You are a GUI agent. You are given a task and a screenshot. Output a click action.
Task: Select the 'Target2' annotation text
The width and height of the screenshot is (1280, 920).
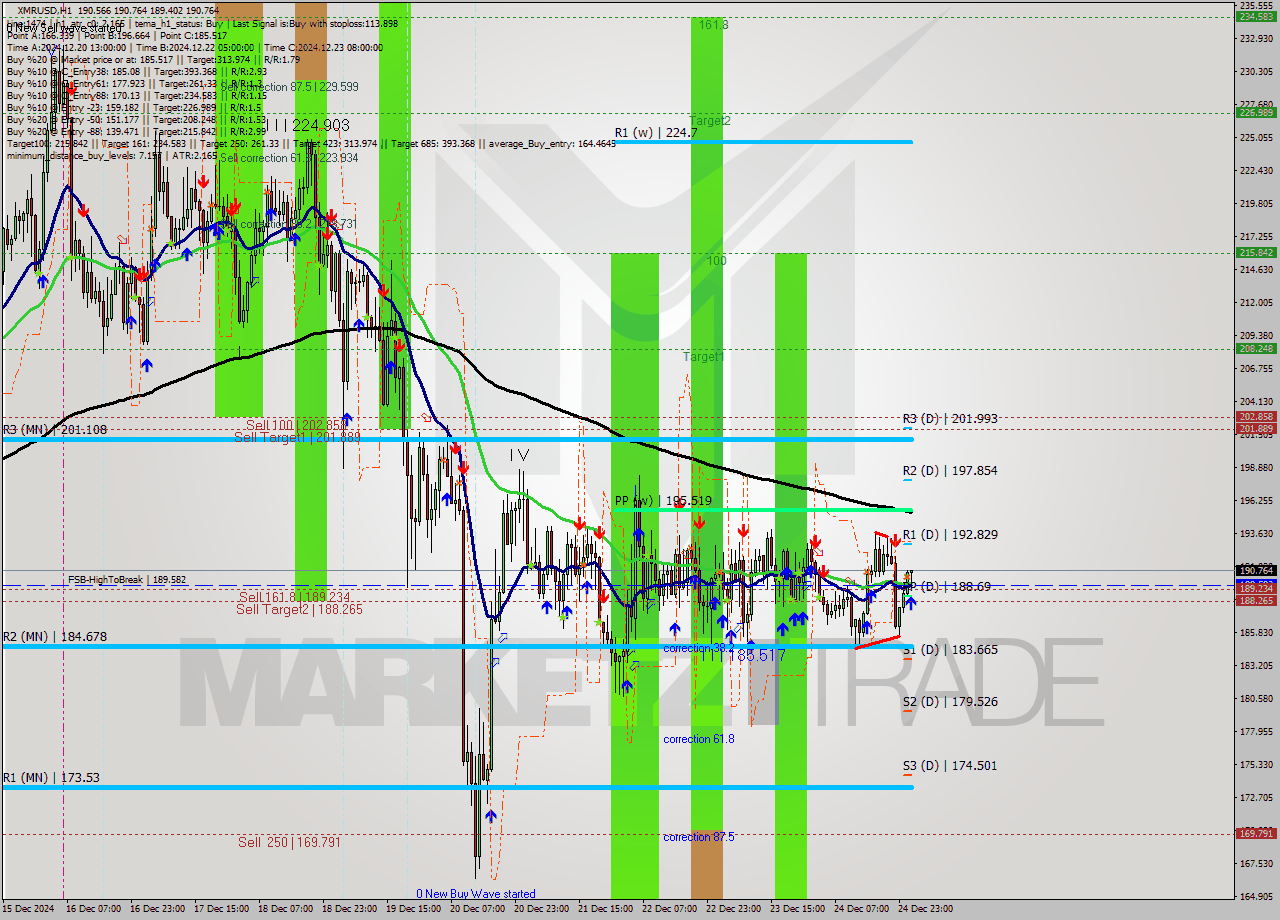point(709,121)
